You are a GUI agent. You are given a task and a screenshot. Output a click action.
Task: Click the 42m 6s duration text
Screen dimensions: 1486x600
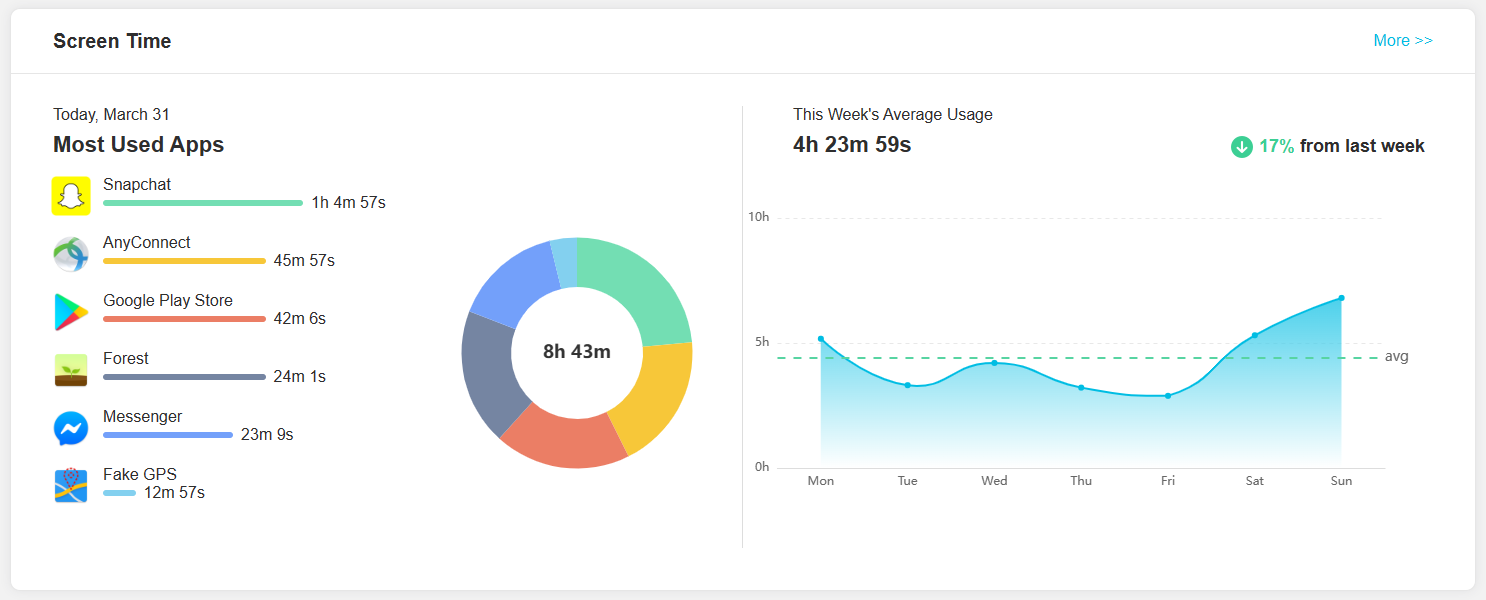click(300, 319)
